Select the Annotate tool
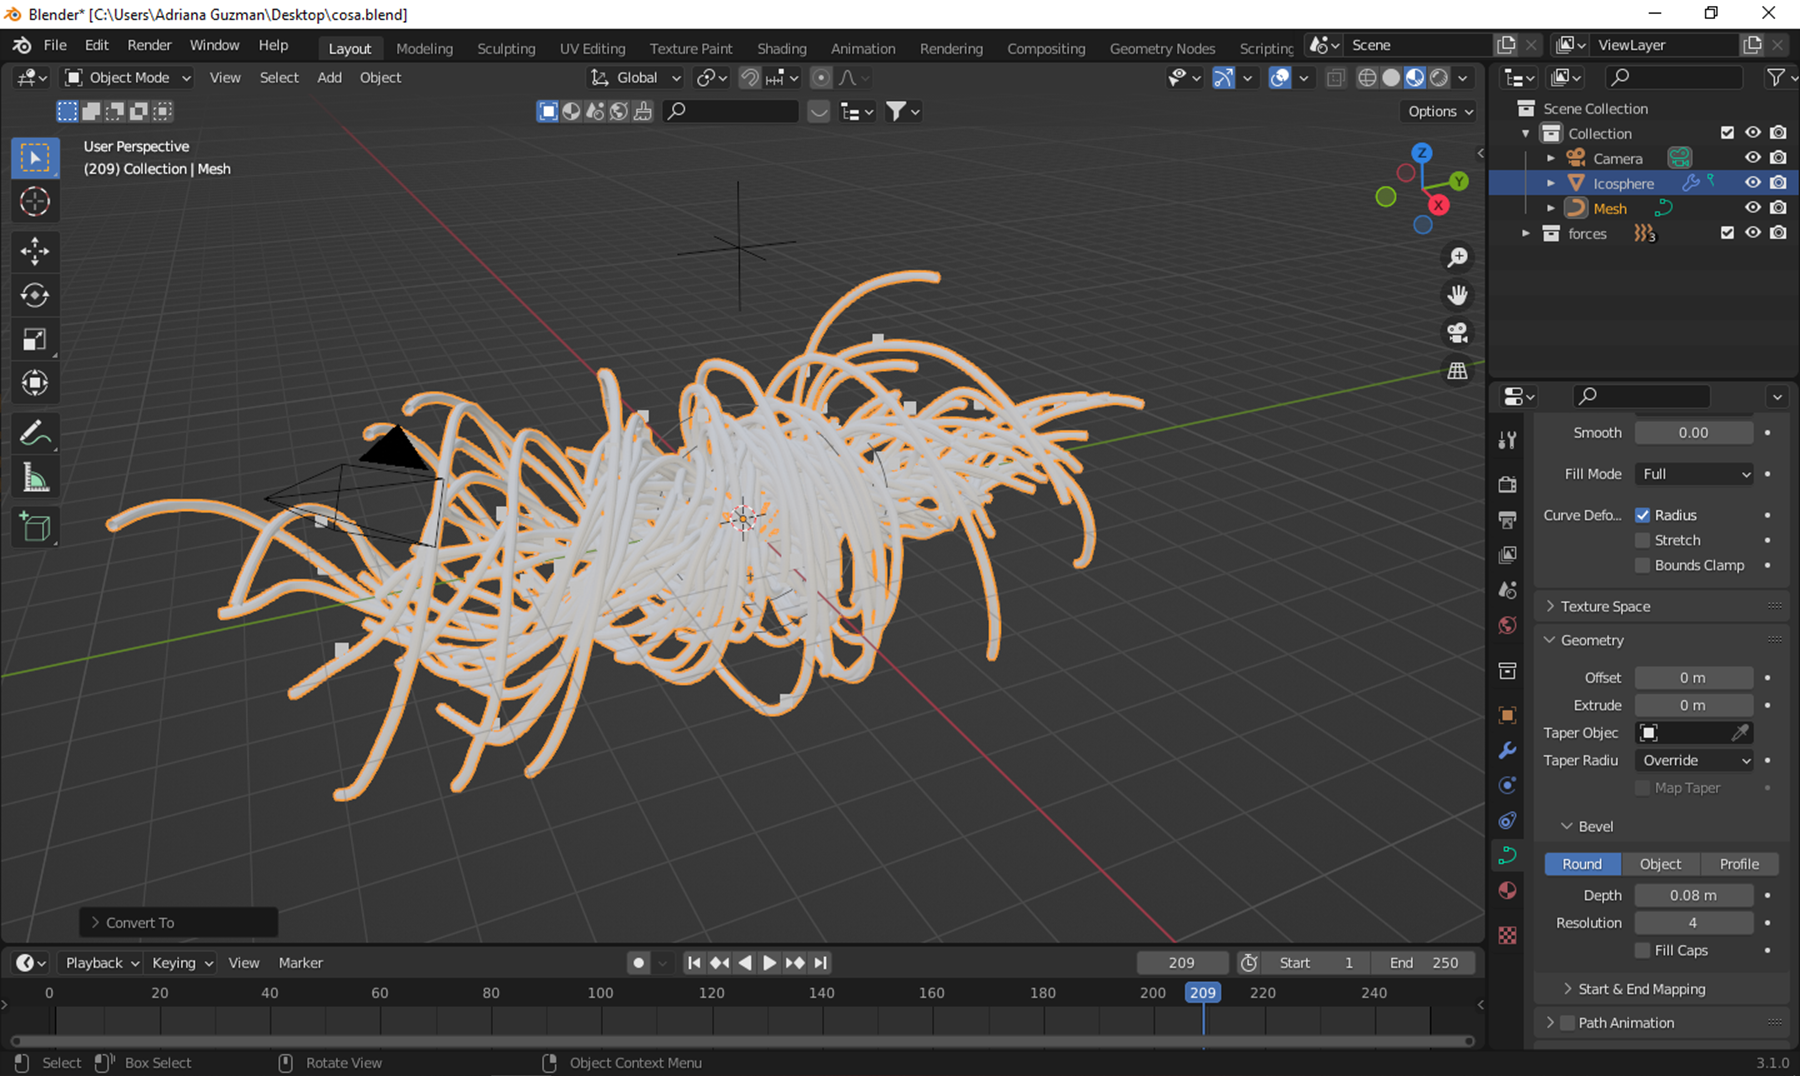Image resolution: width=1800 pixels, height=1076 pixels. tap(35, 434)
